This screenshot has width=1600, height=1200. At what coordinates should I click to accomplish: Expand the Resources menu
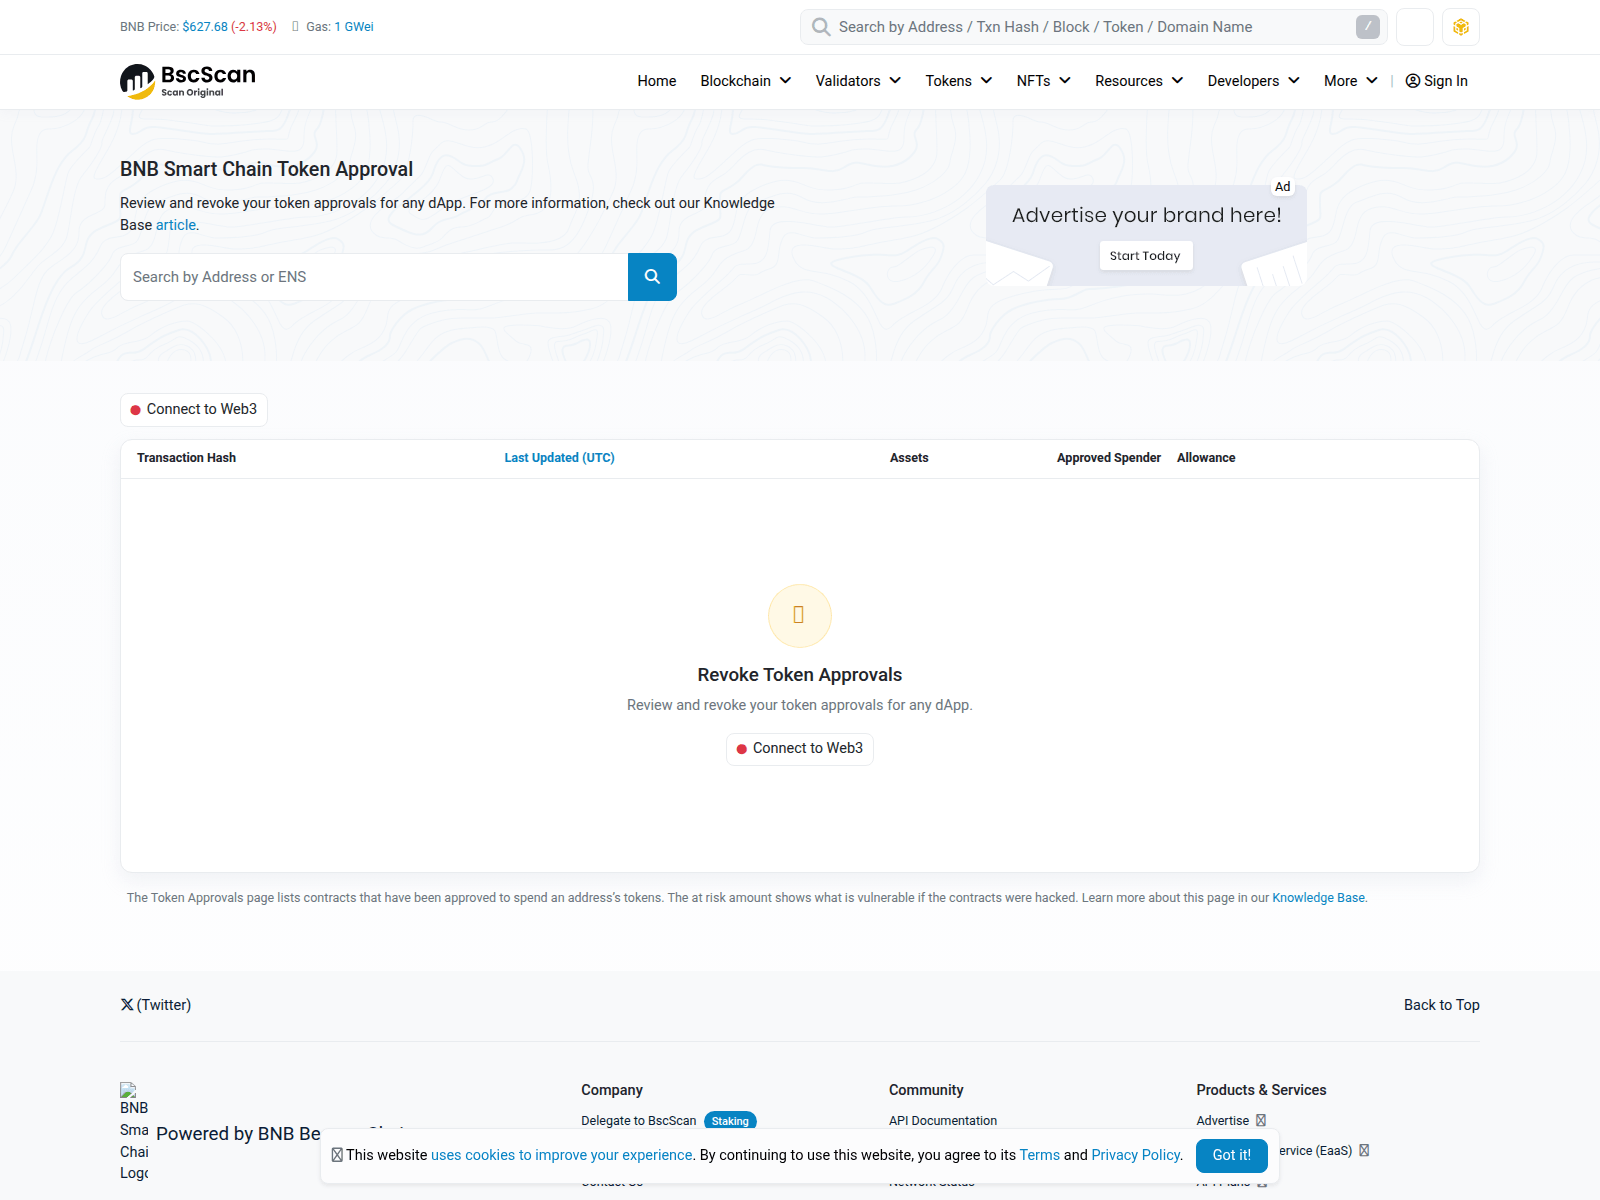click(x=1139, y=81)
